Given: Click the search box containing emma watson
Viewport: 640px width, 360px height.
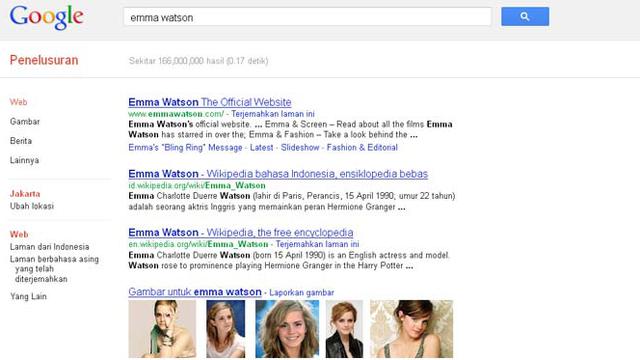Looking at the screenshot, I should click(307, 17).
